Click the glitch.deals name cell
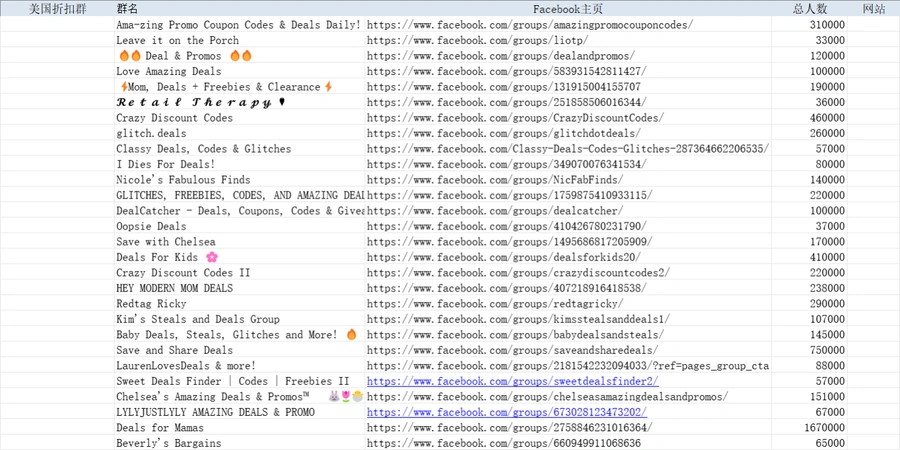The image size is (900, 450). click(x=240, y=133)
